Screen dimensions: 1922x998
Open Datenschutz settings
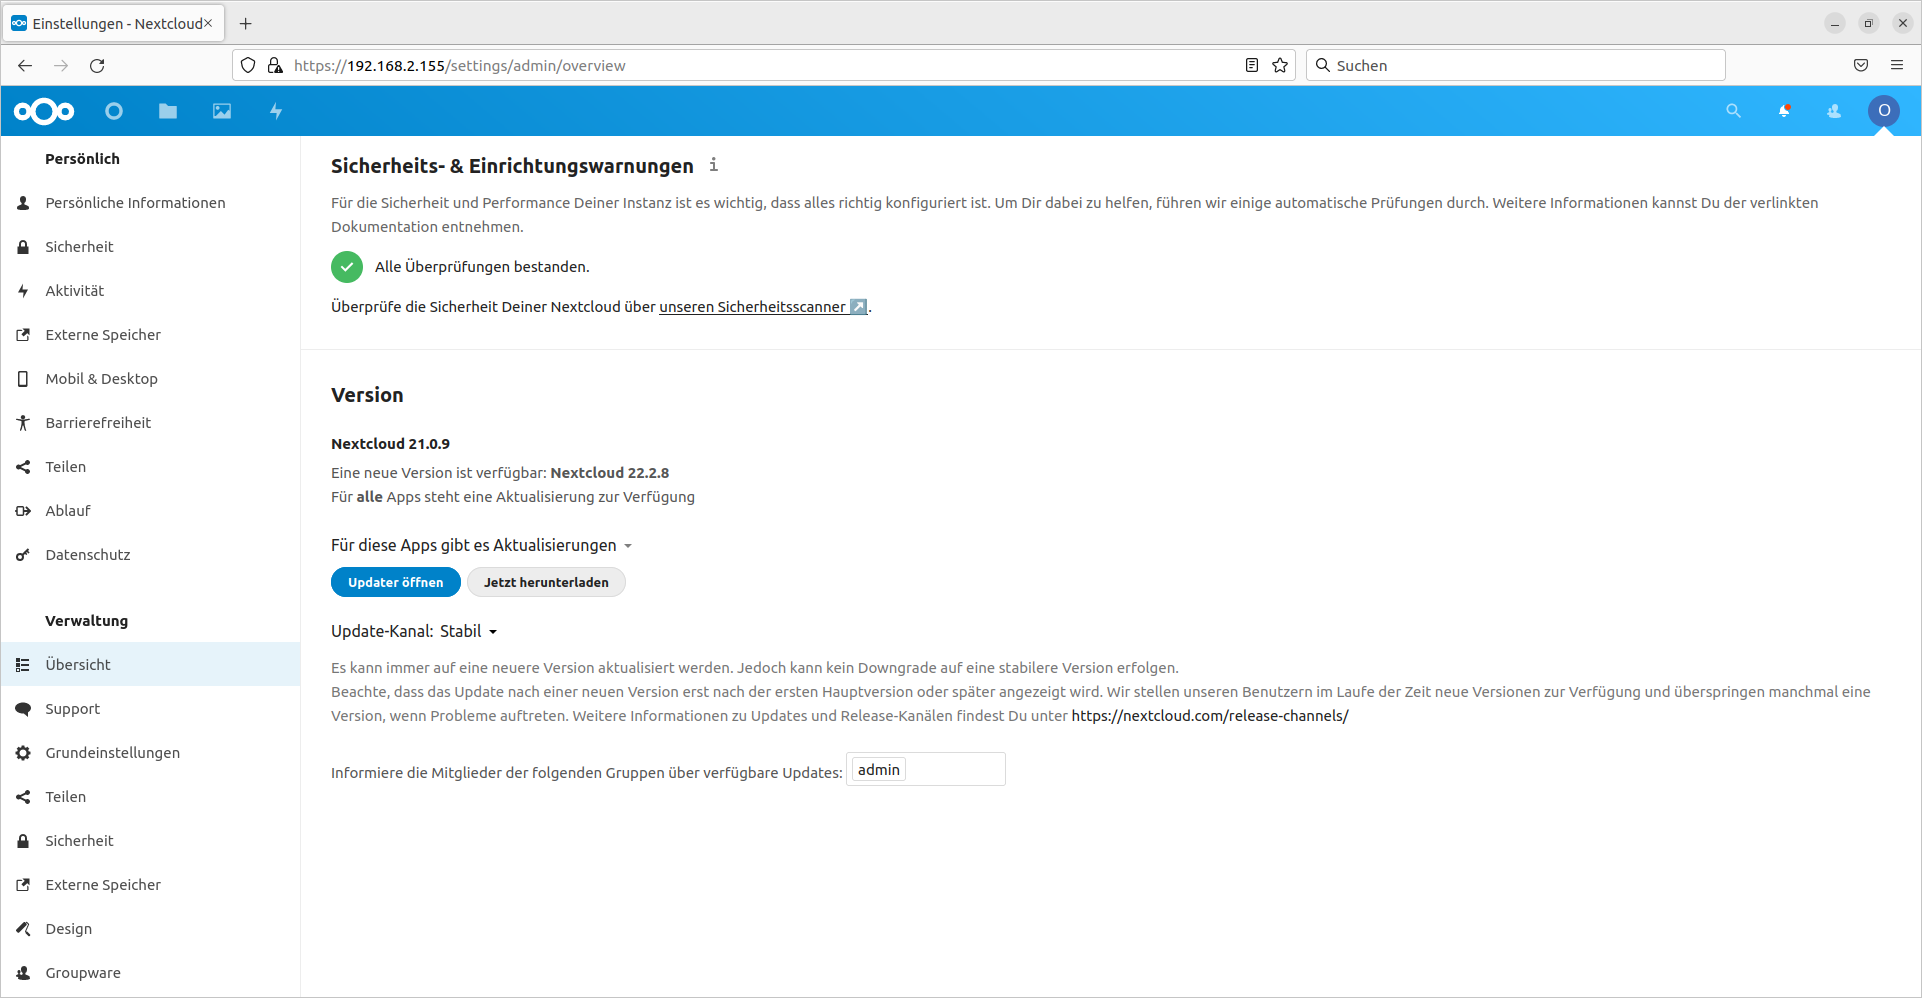pos(151,555)
